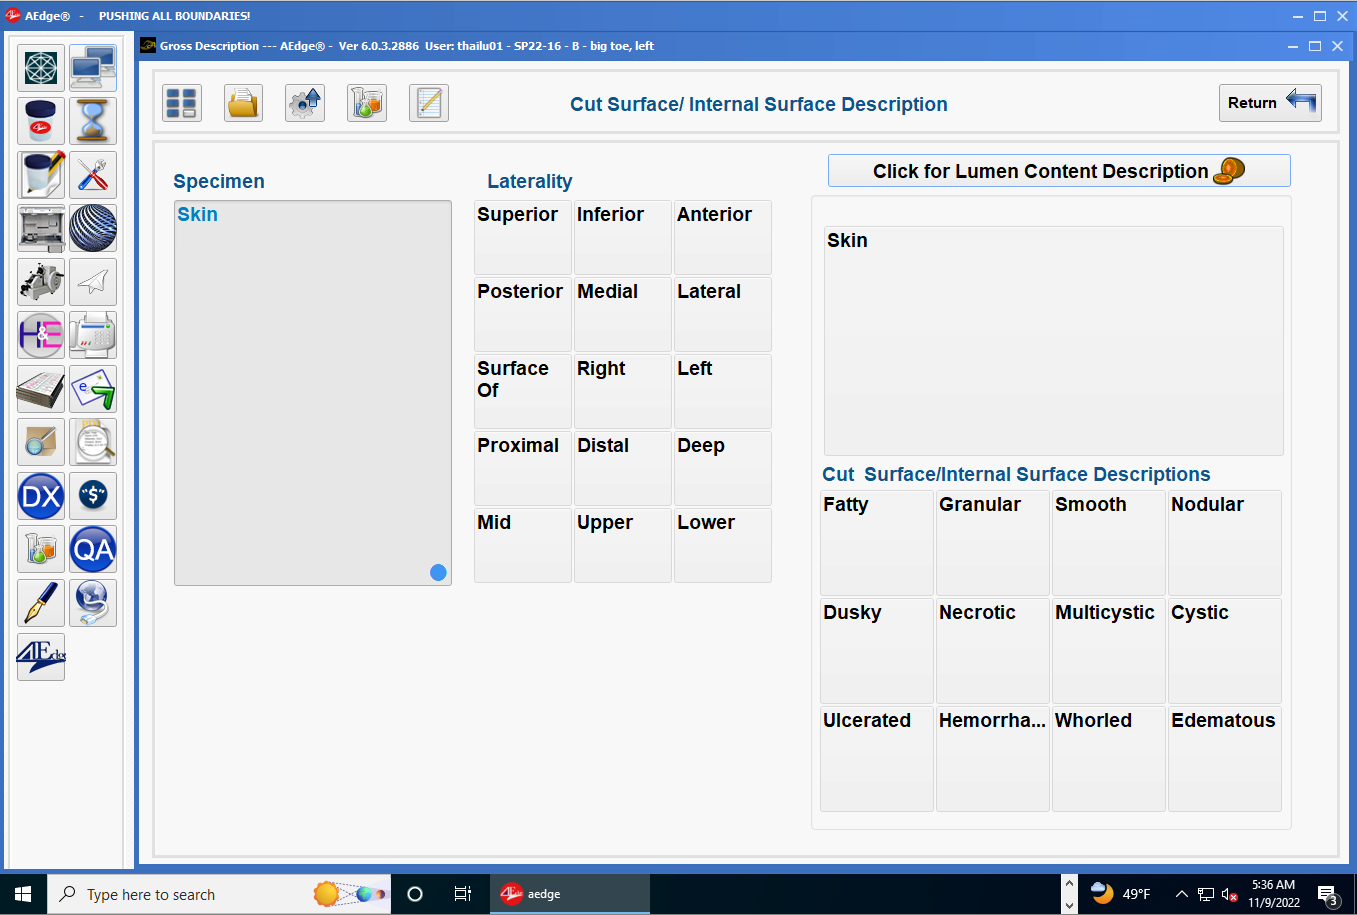Image resolution: width=1357 pixels, height=915 pixels.
Task: Select the Right laterality tile
Action: [x=623, y=392]
